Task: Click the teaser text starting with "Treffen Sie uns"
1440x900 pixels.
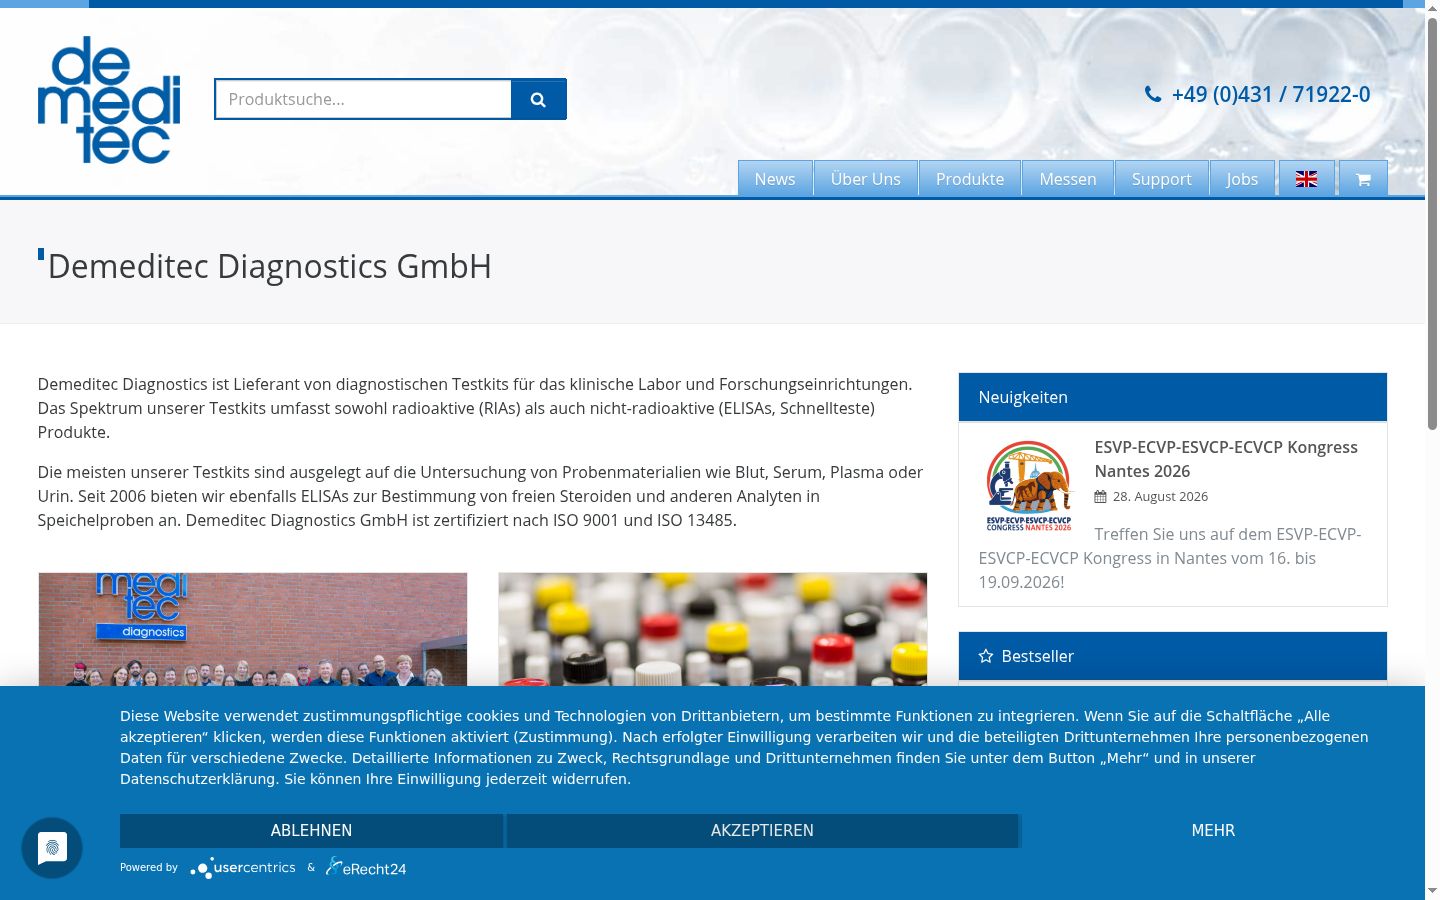Action: [1170, 558]
